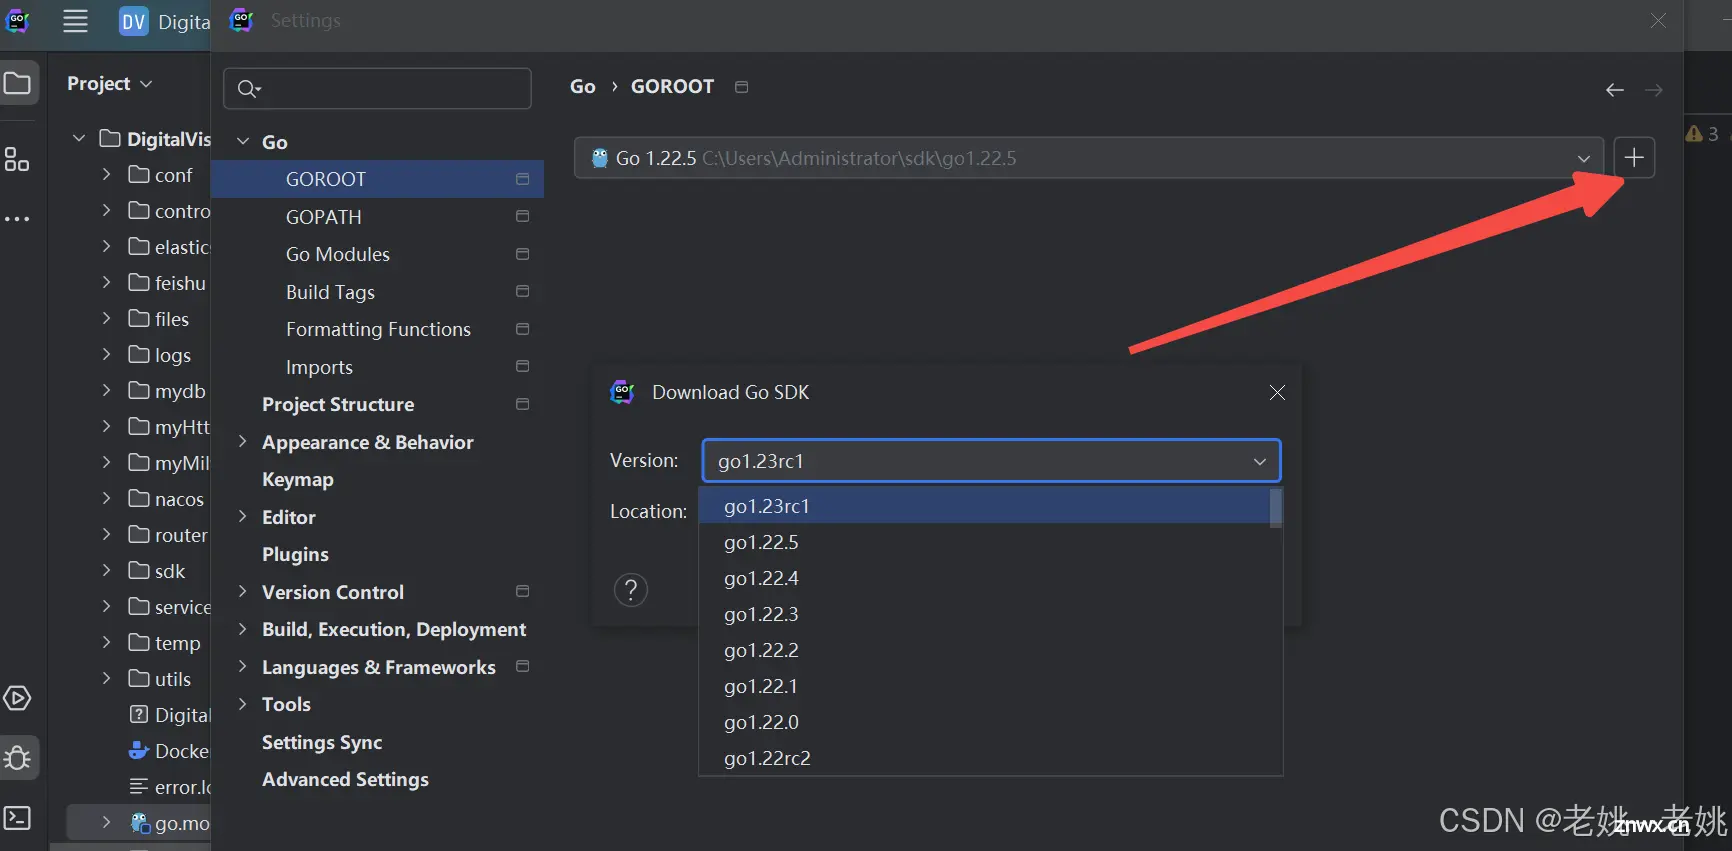Open the Structure tool window icon
Screen dimensions: 1732x851
click(17, 159)
